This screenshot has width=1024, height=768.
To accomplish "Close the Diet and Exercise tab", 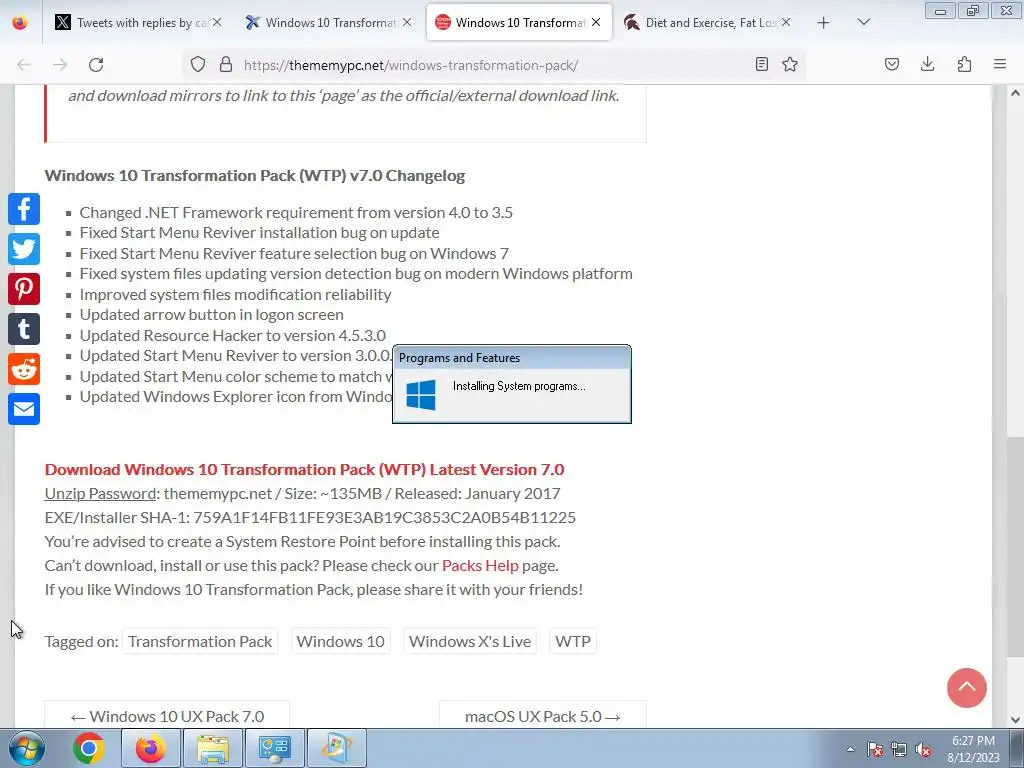I will pos(786,22).
